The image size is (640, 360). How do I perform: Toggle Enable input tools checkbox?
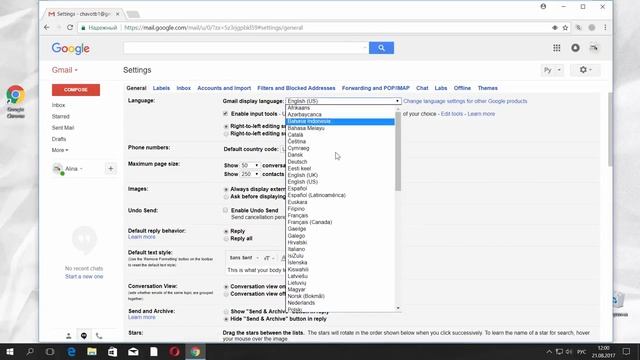[x=225, y=113]
